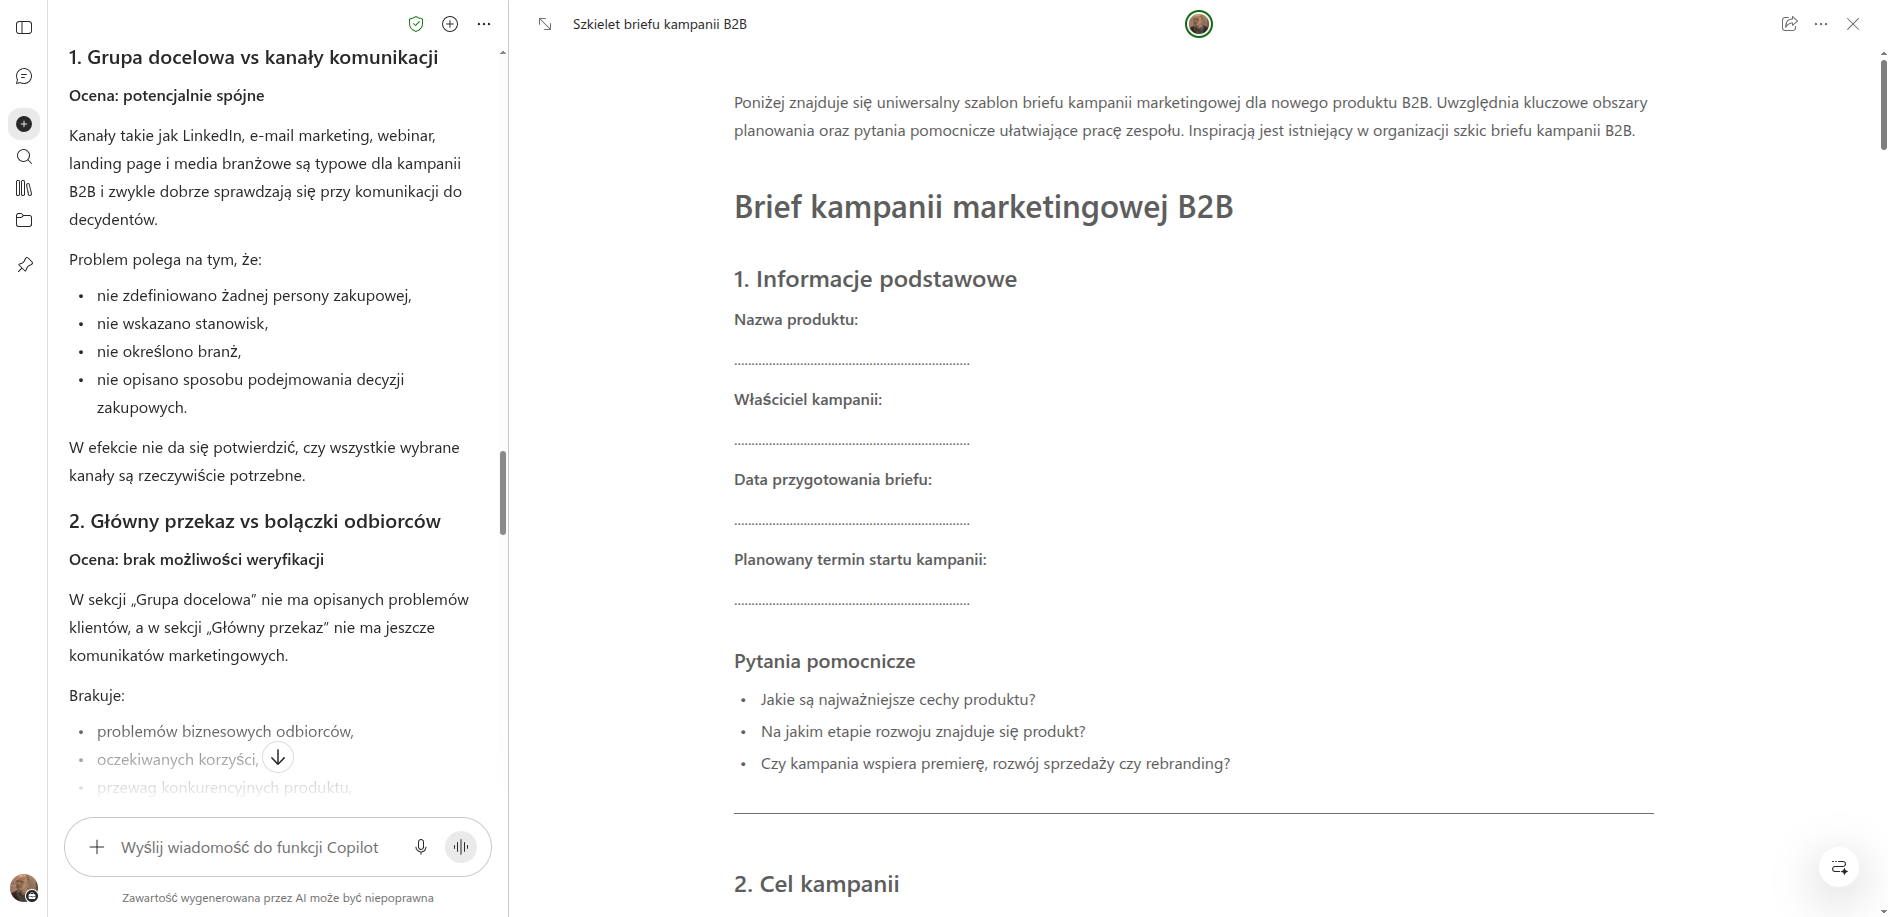The width and height of the screenshot is (1888, 917).
Task: Click the text Ocena: potencjalnie spójne
Action: point(167,96)
